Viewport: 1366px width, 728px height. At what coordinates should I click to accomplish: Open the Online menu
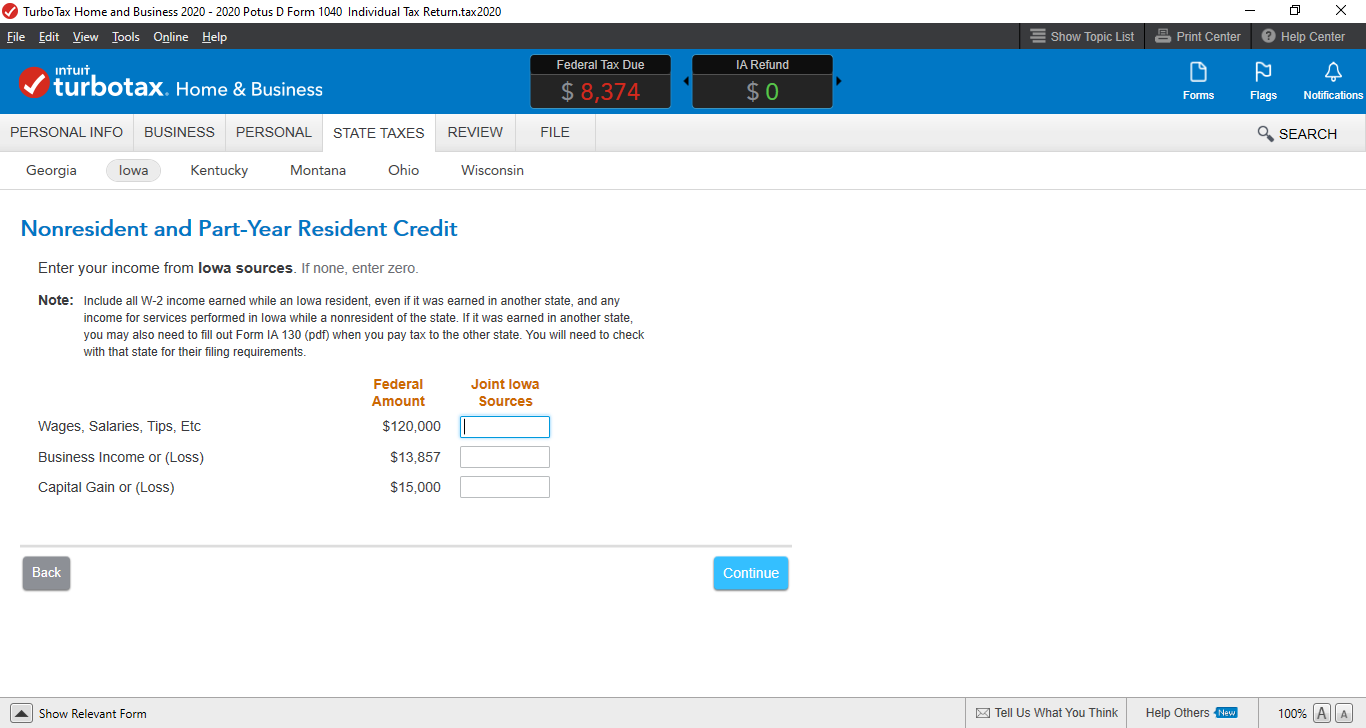[171, 37]
